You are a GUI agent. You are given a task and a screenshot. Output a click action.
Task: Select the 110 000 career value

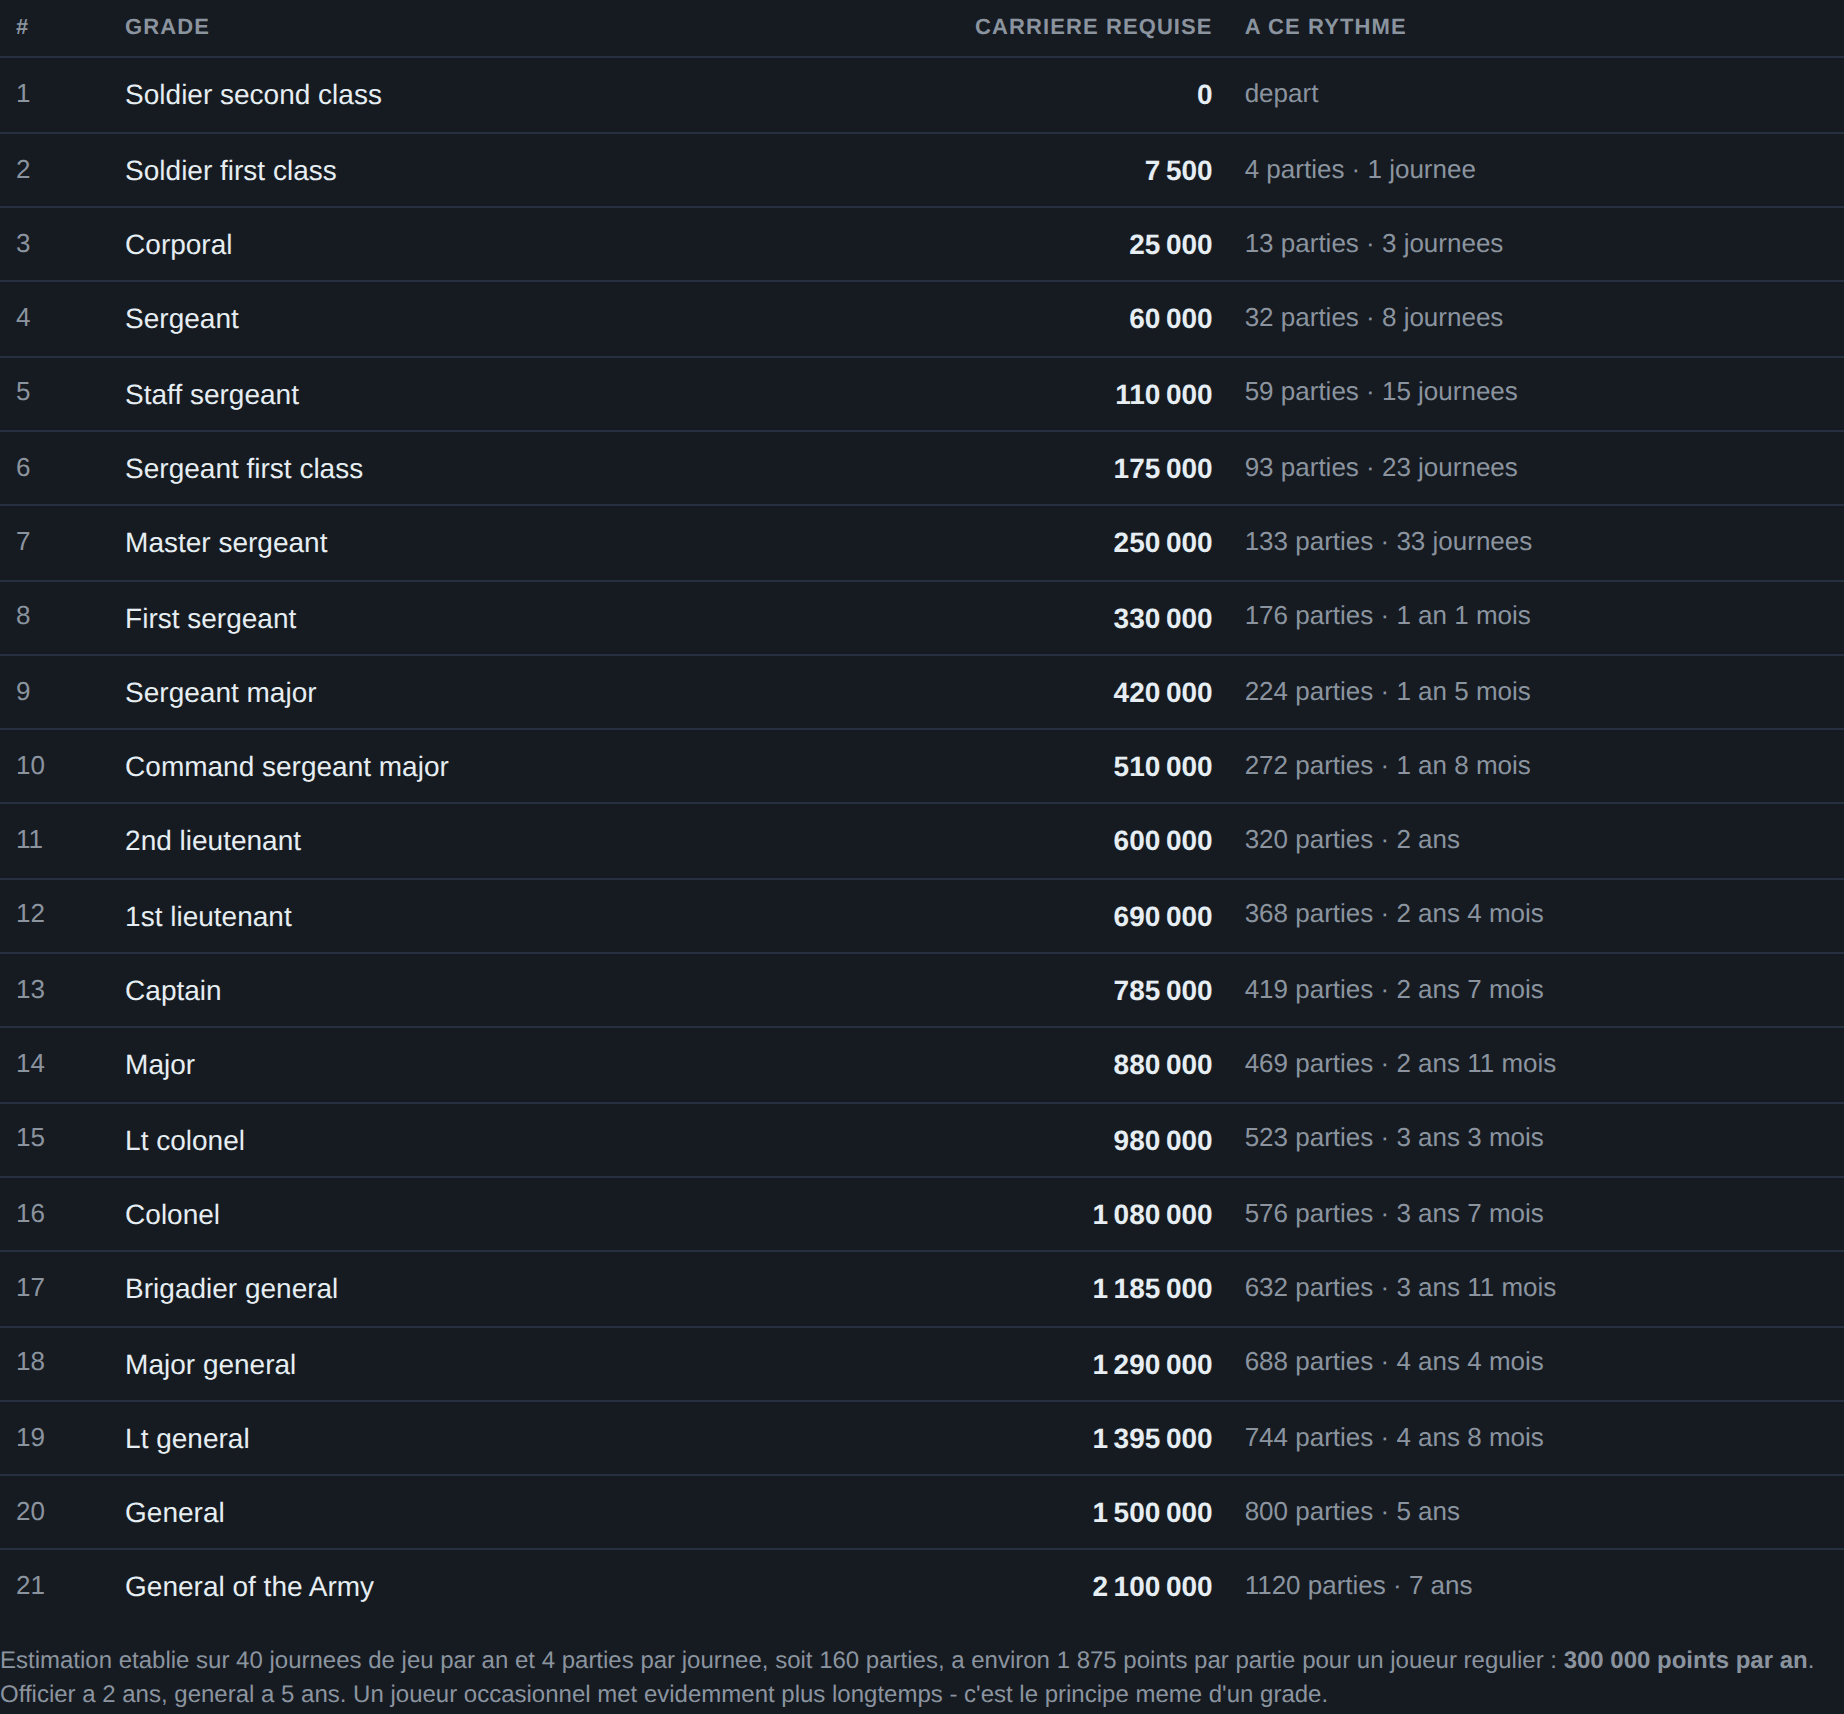click(1163, 395)
